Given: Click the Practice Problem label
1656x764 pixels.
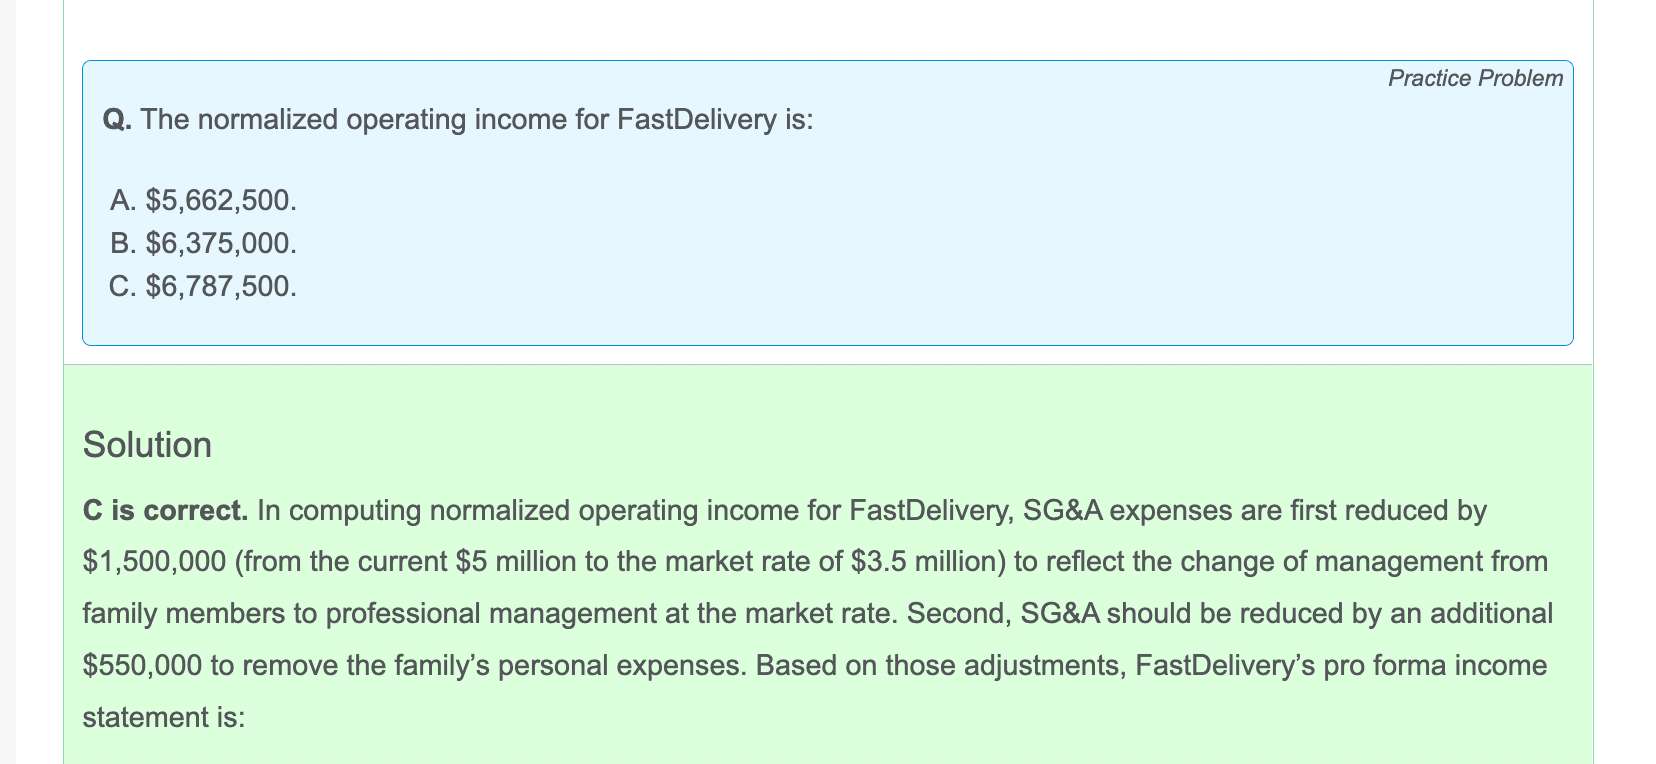Looking at the screenshot, I should (x=1475, y=78).
